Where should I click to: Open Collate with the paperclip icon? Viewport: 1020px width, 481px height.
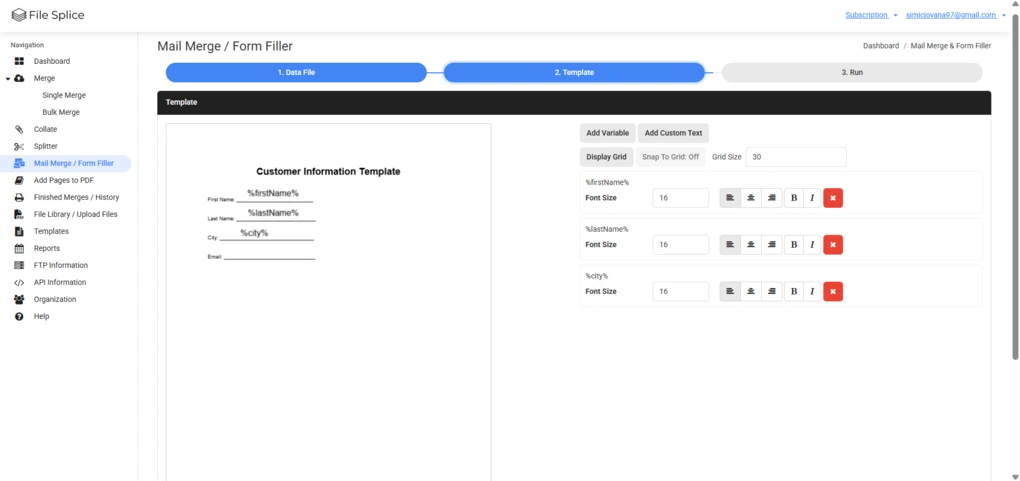pos(45,130)
